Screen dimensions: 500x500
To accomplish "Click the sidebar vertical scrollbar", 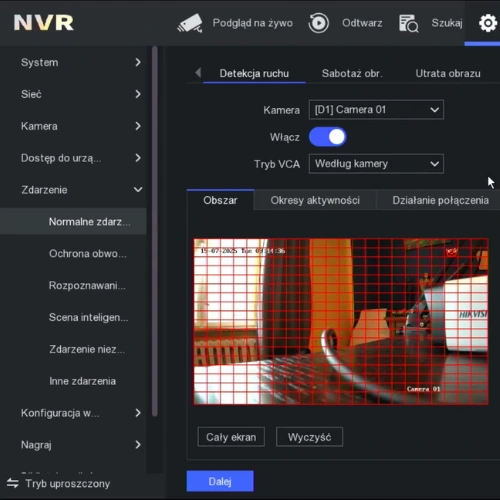I will click(154, 232).
